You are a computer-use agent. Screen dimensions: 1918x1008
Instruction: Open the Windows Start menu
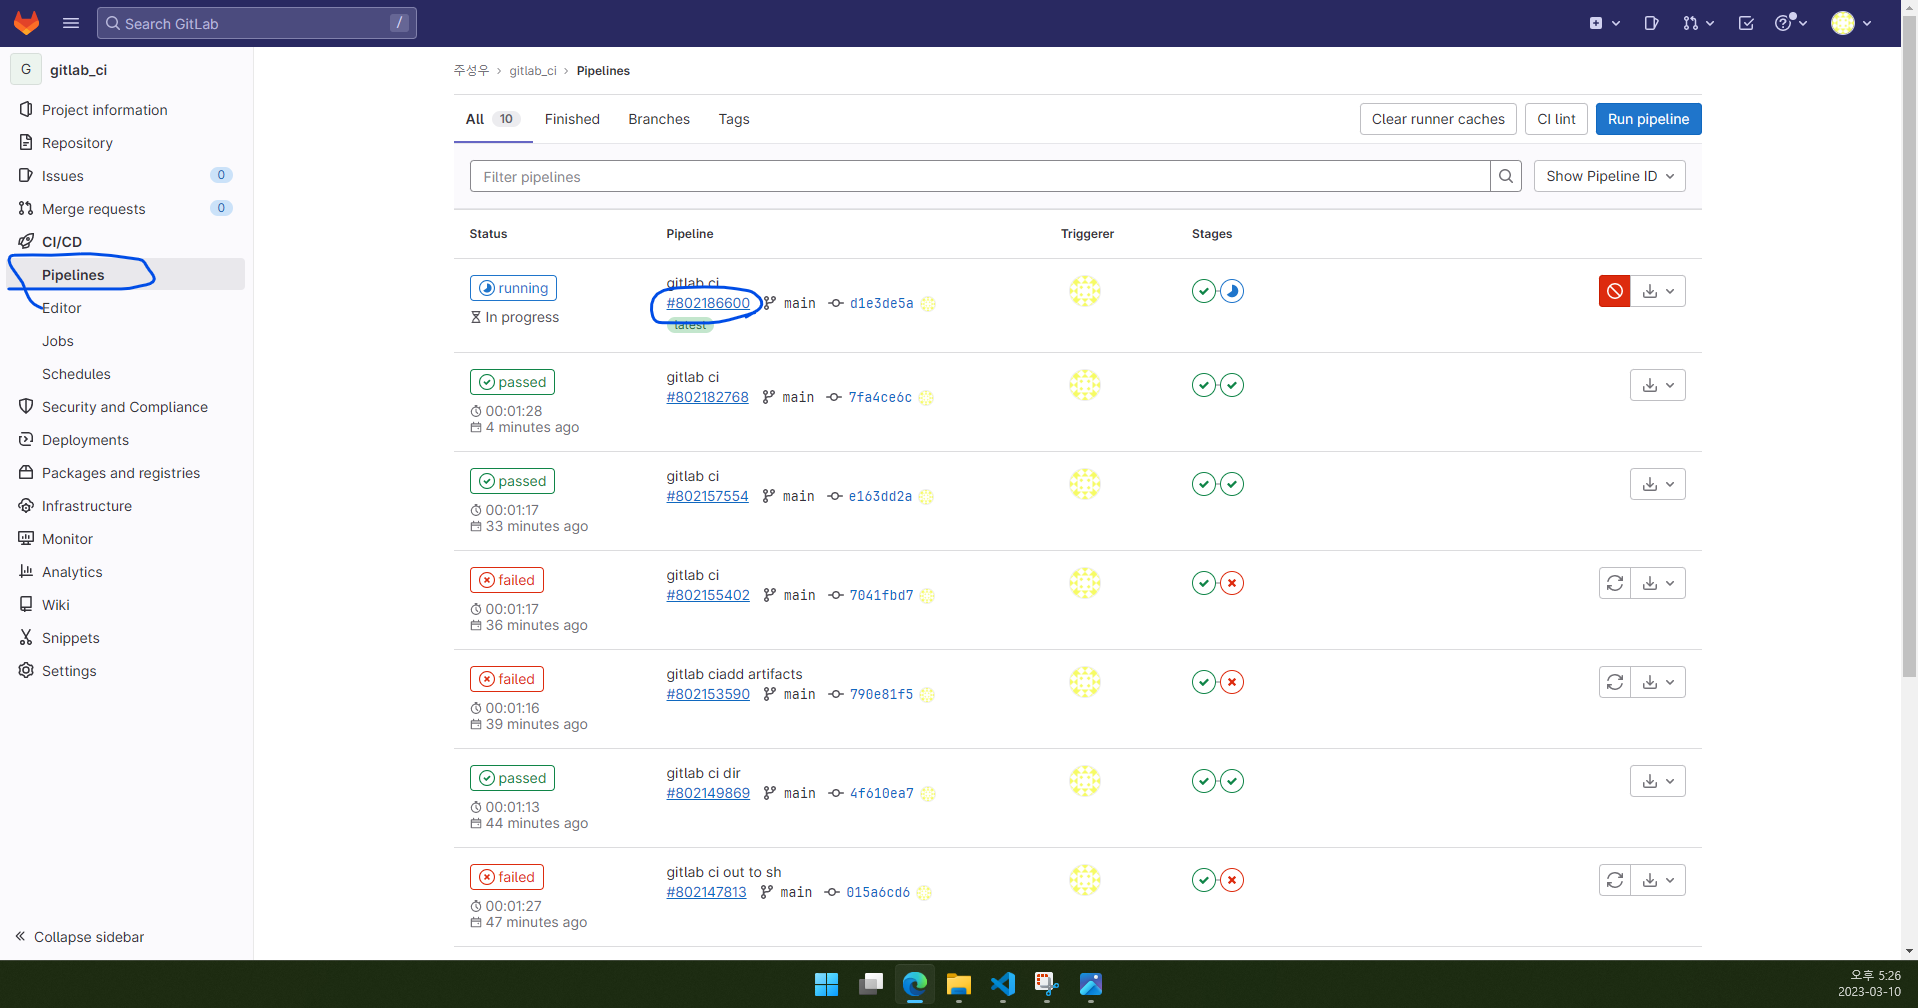pyautogui.click(x=826, y=984)
